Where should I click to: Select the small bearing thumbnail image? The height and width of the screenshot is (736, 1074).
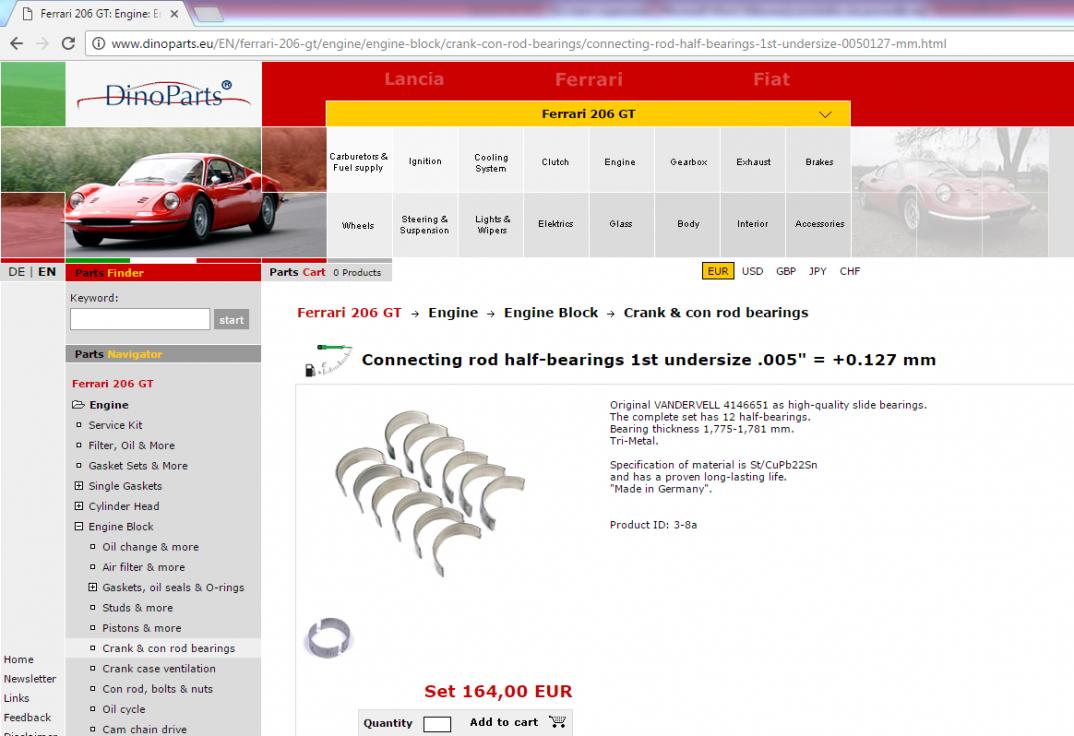coord(327,638)
